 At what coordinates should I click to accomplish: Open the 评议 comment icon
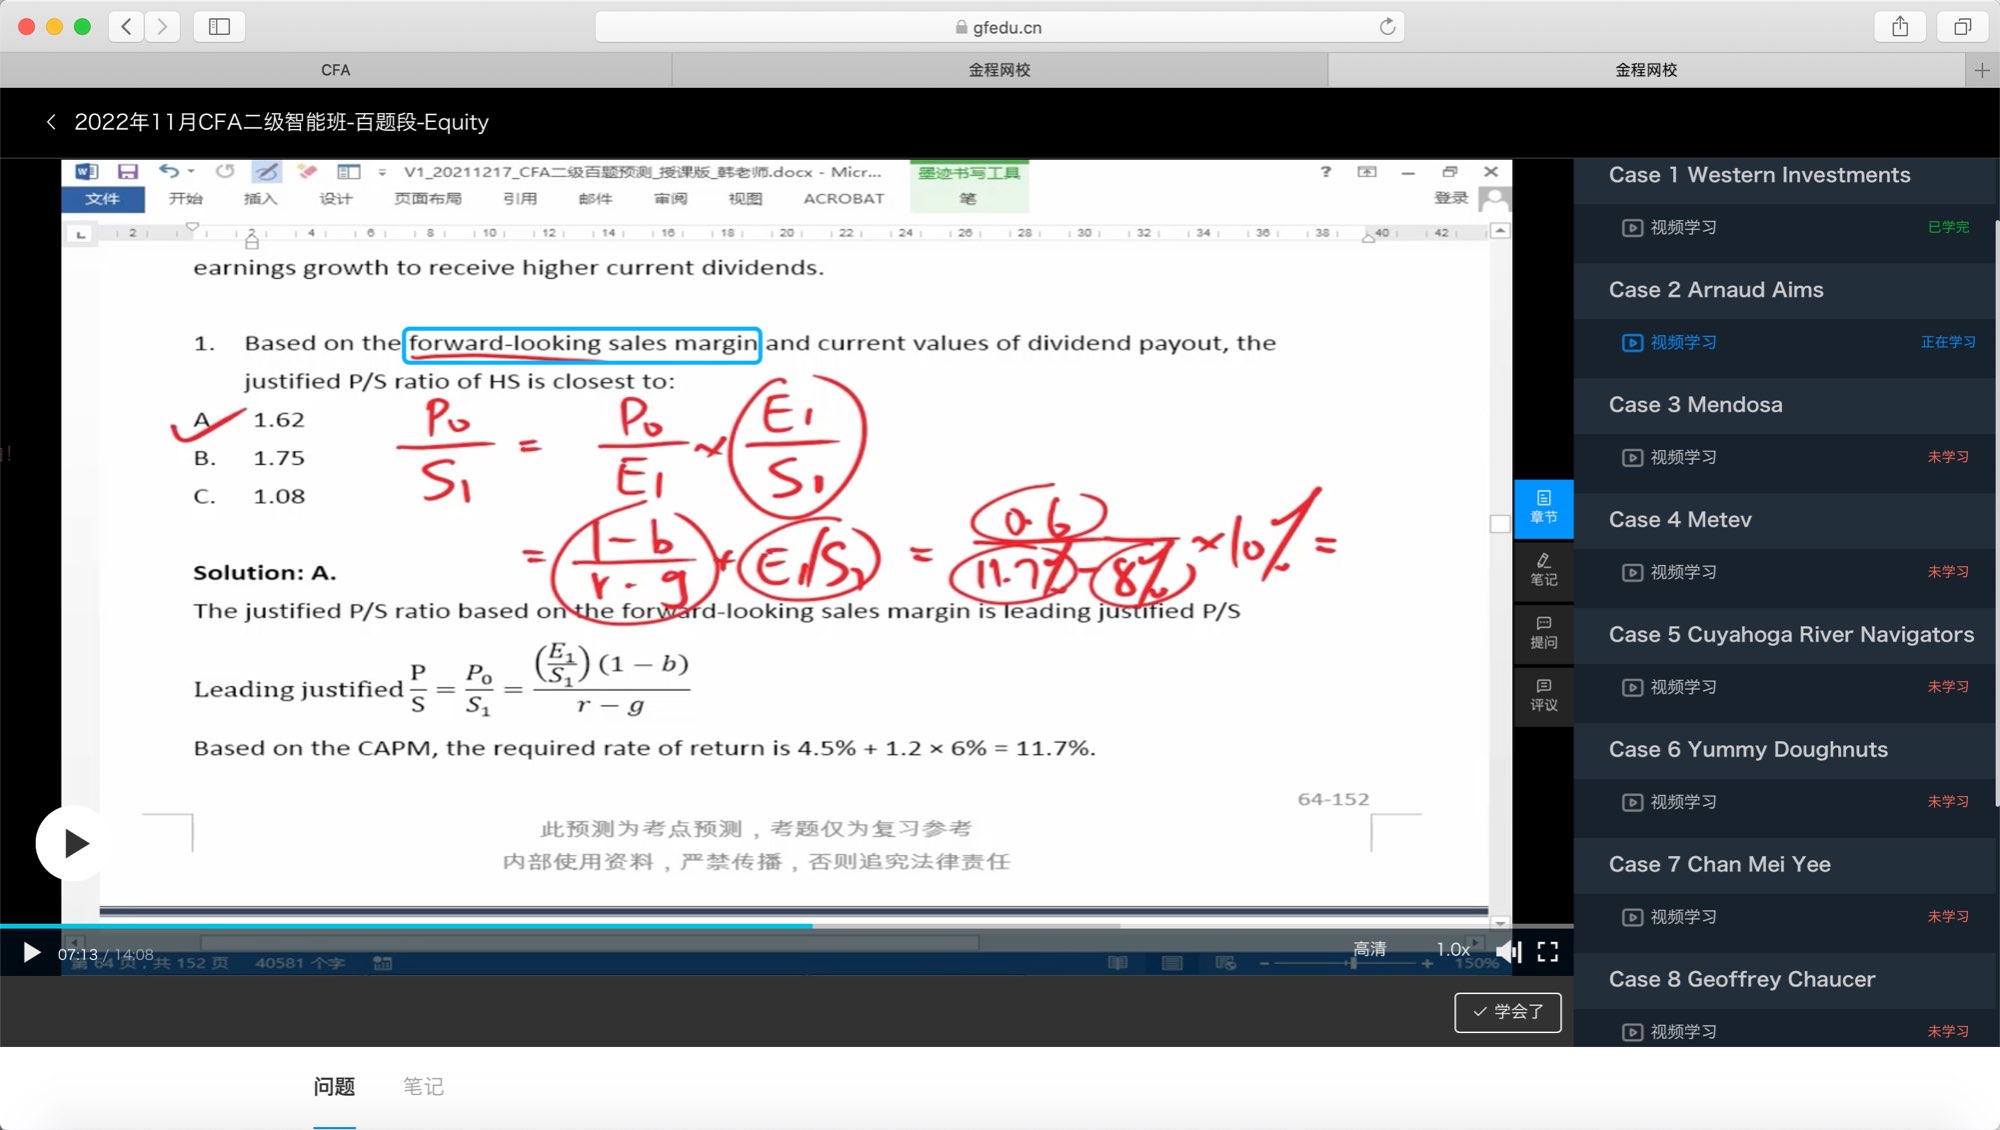1543,695
